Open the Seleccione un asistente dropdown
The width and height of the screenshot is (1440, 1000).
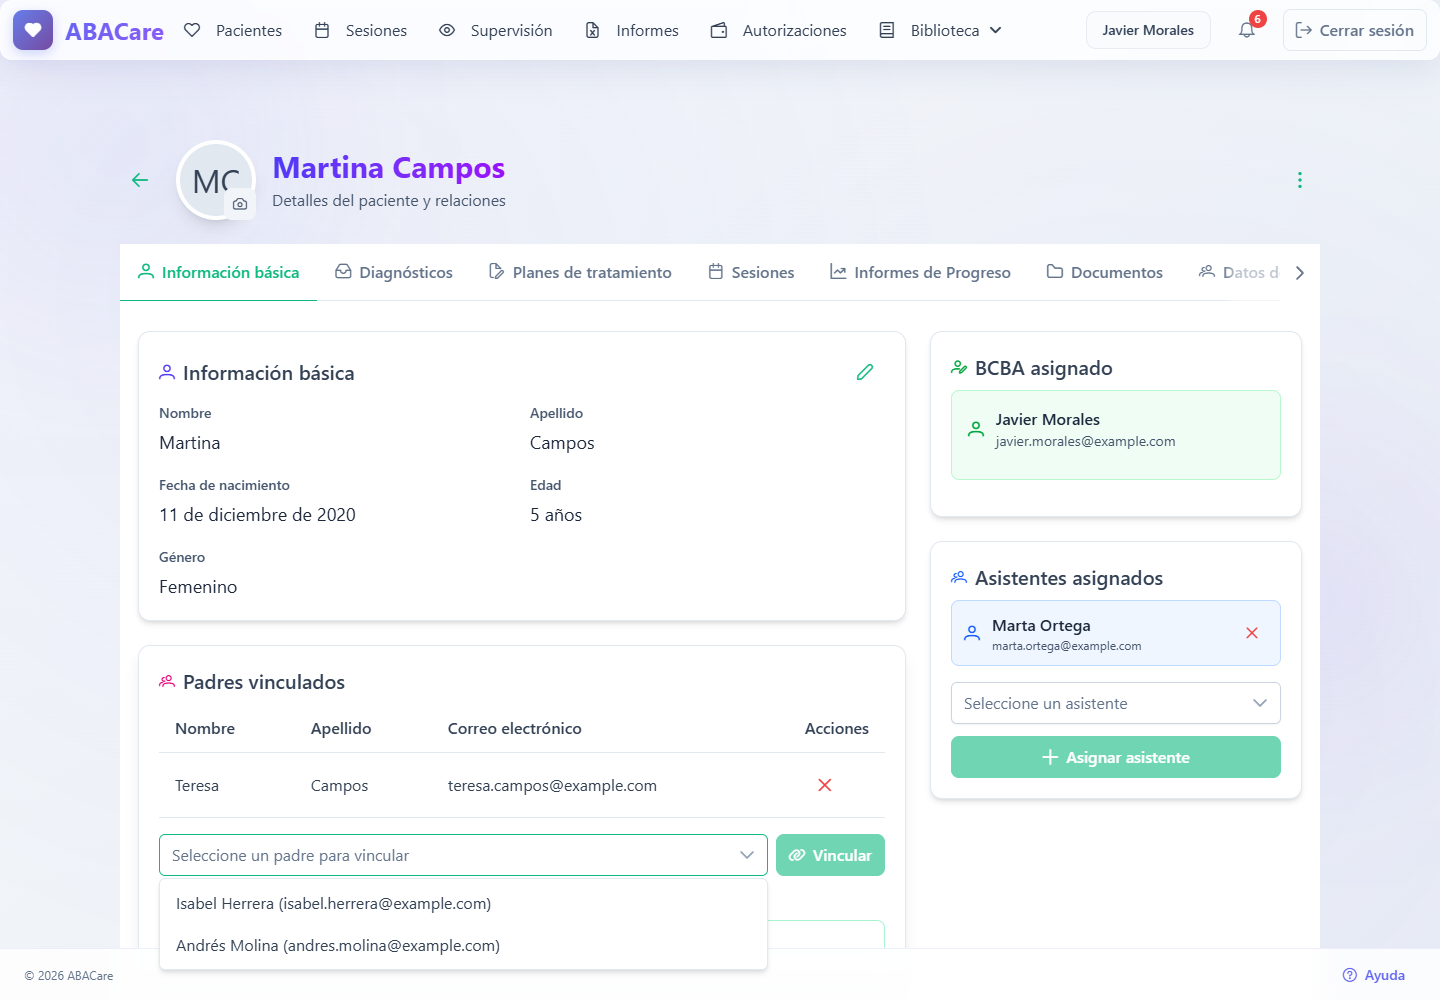(x=1116, y=703)
